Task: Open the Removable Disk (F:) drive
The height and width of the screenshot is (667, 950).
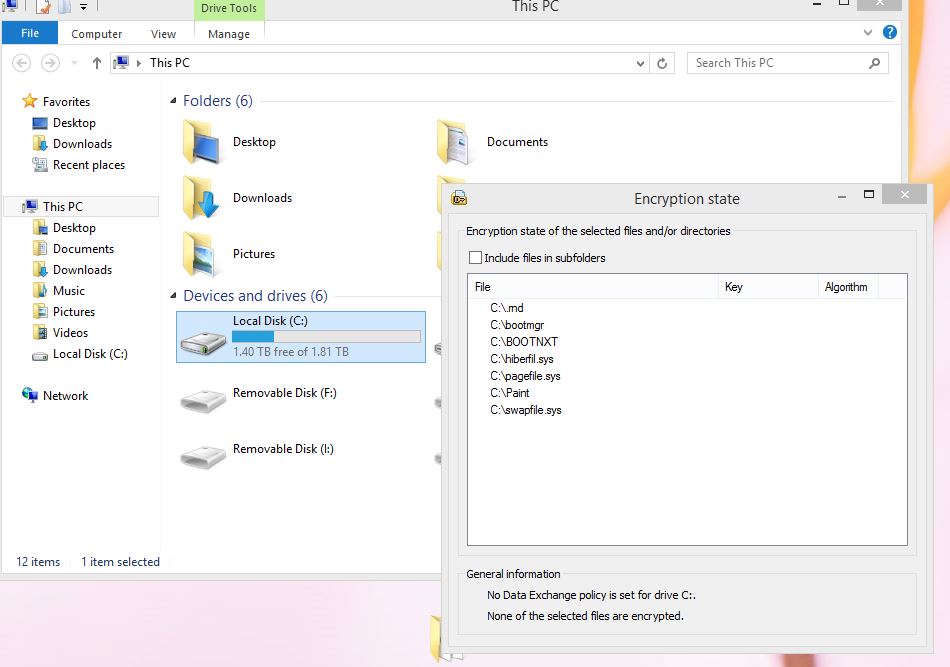Action: (x=204, y=399)
